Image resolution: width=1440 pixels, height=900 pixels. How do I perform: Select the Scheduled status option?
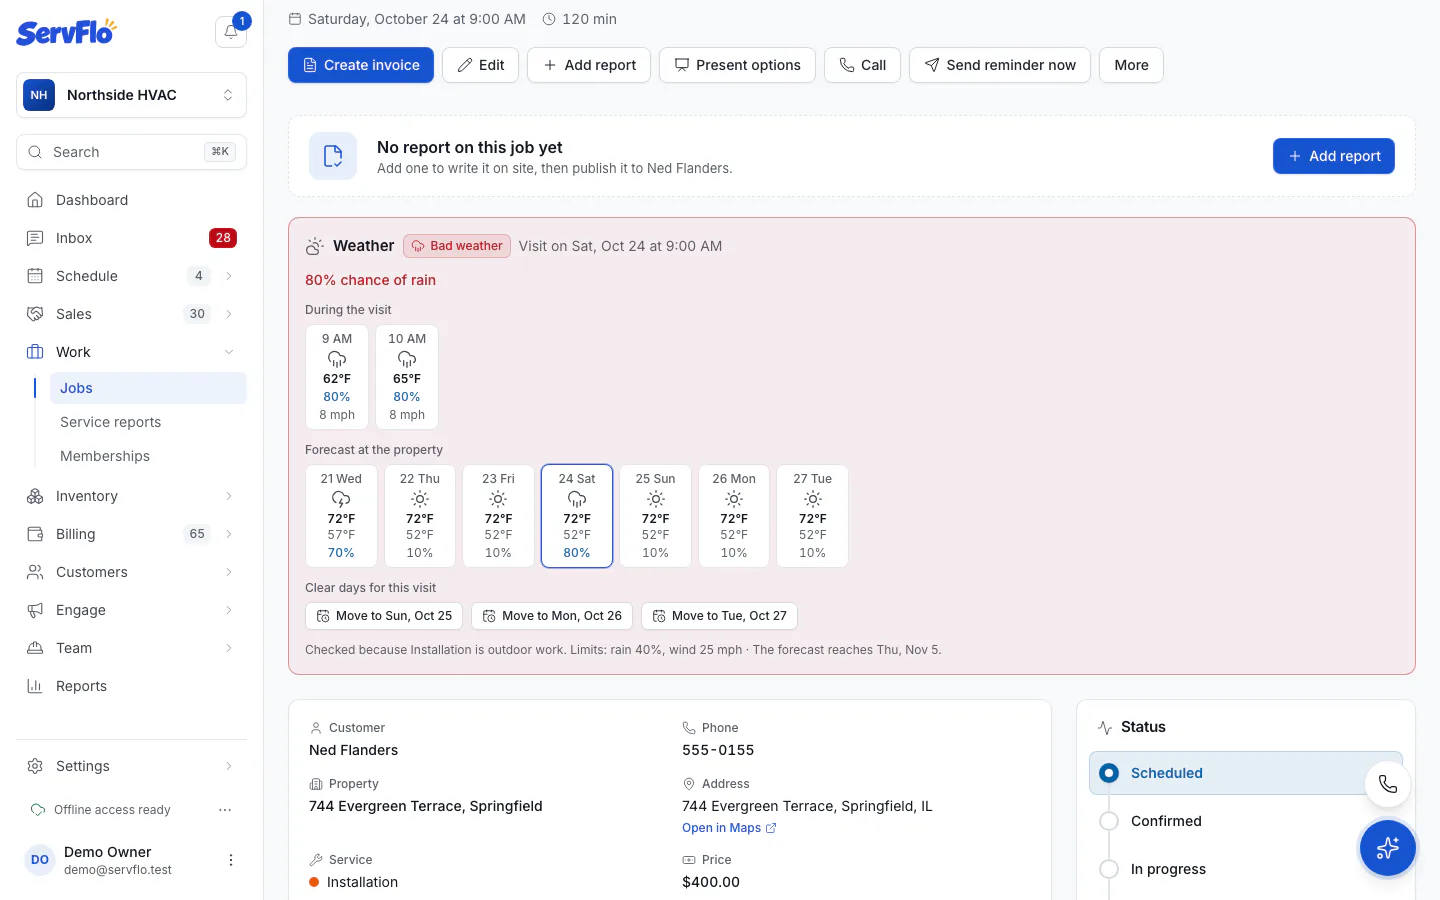click(1245, 773)
